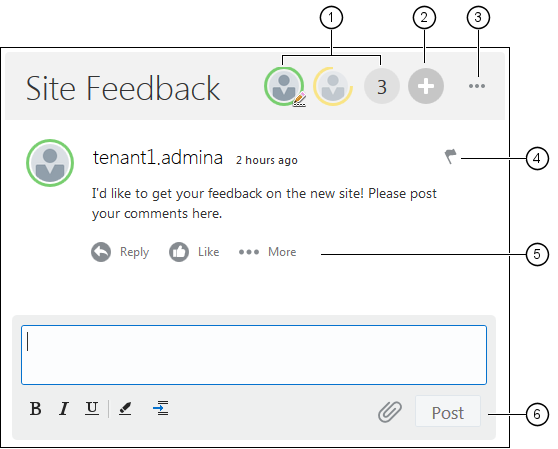Flag the tenant1.admina message
The height and width of the screenshot is (449, 558).
(x=450, y=156)
